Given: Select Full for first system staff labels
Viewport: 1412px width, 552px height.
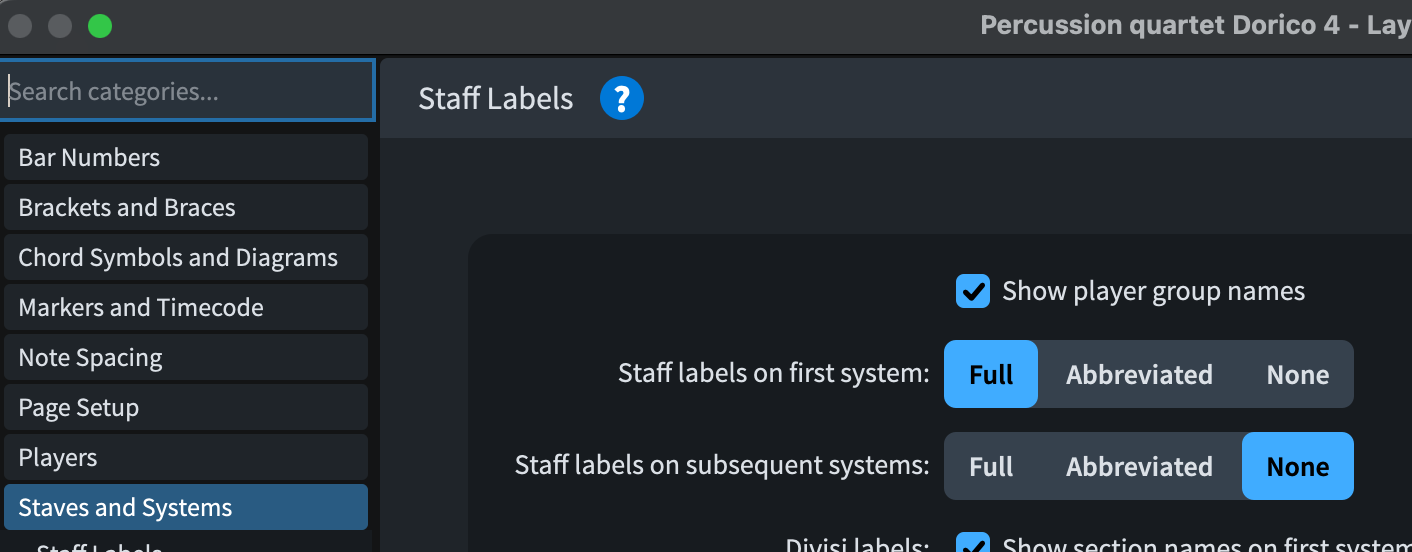Looking at the screenshot, I should pos(991,375).
